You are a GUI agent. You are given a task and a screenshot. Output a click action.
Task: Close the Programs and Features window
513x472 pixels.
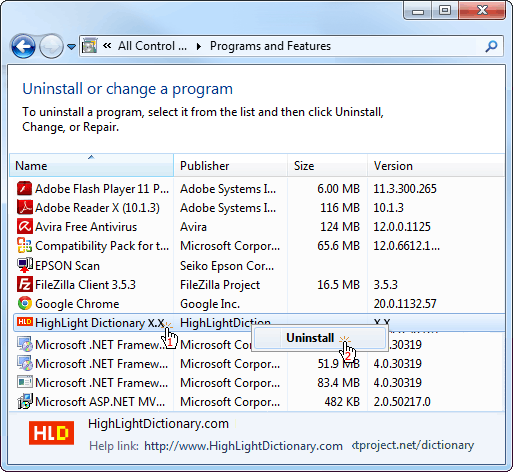pos(482,11)
